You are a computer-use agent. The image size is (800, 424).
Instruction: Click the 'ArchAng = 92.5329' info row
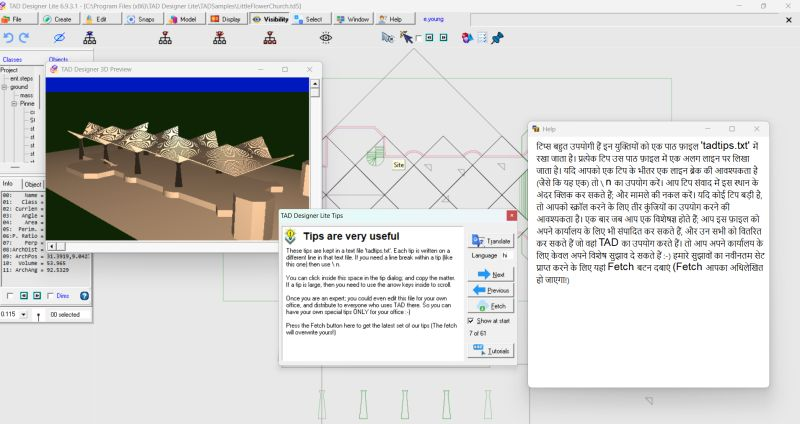click(36, 270)
